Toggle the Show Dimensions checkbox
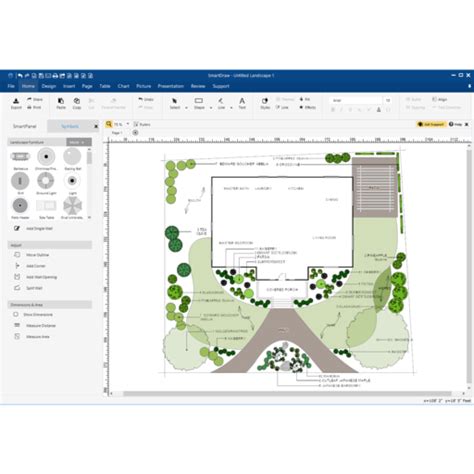 [x=16, y=314]
